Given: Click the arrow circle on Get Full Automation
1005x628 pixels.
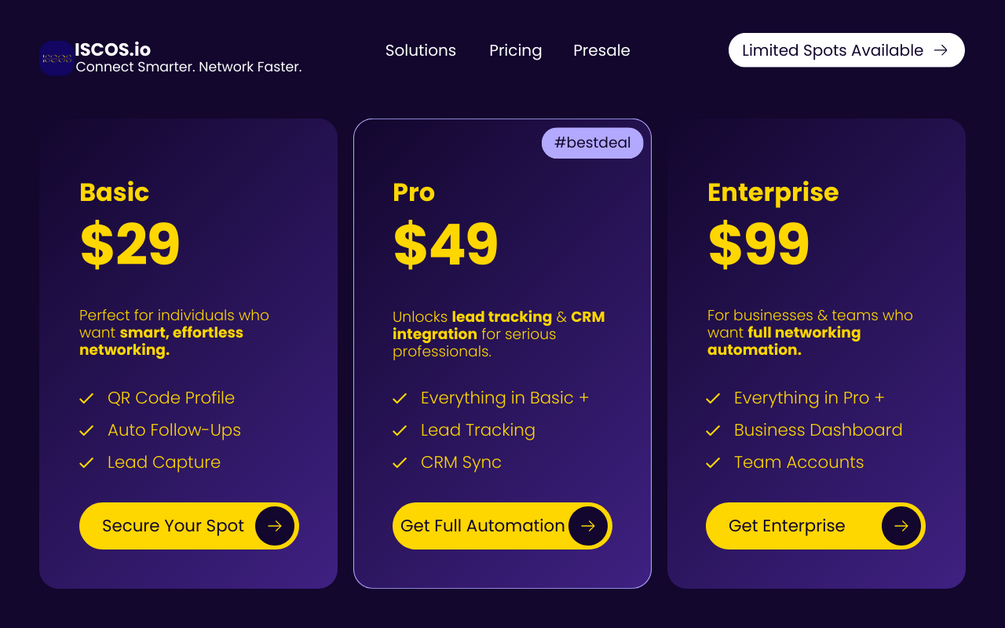Looking at the screenshot, I should point(588,525).
